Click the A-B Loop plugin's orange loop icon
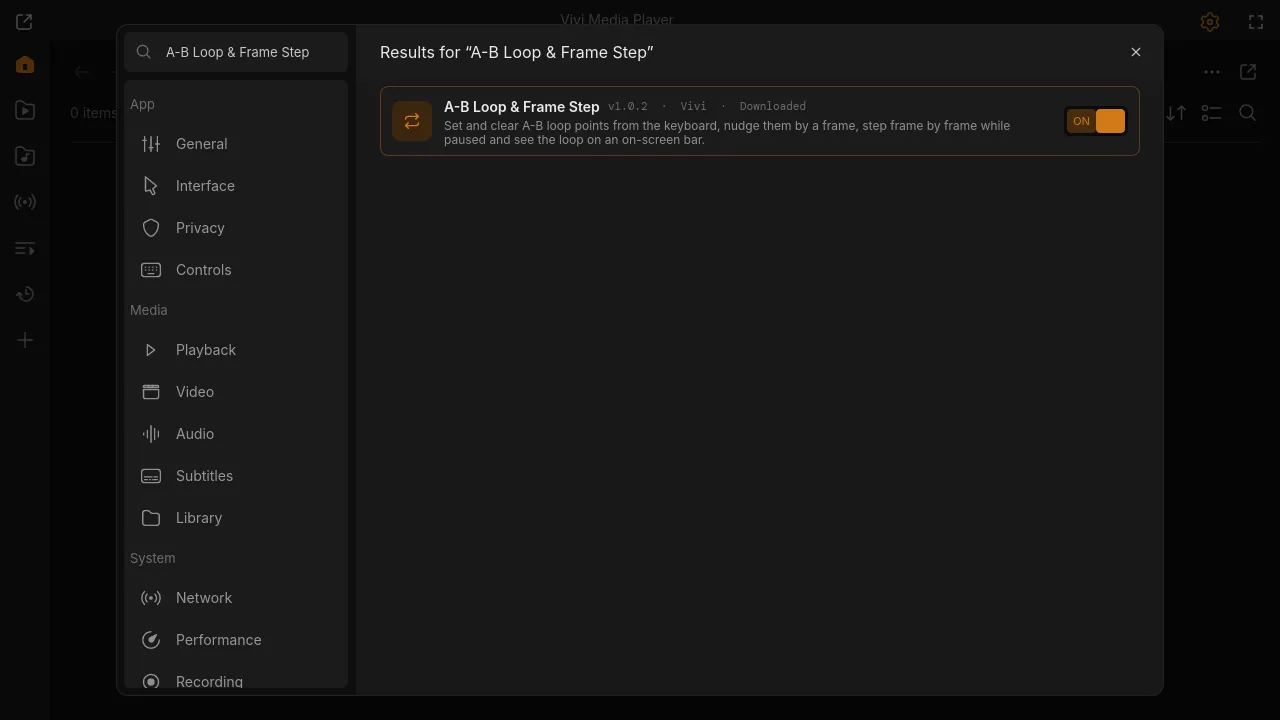The width and height of the screenshot is (1280, 720). click(412, 121)
